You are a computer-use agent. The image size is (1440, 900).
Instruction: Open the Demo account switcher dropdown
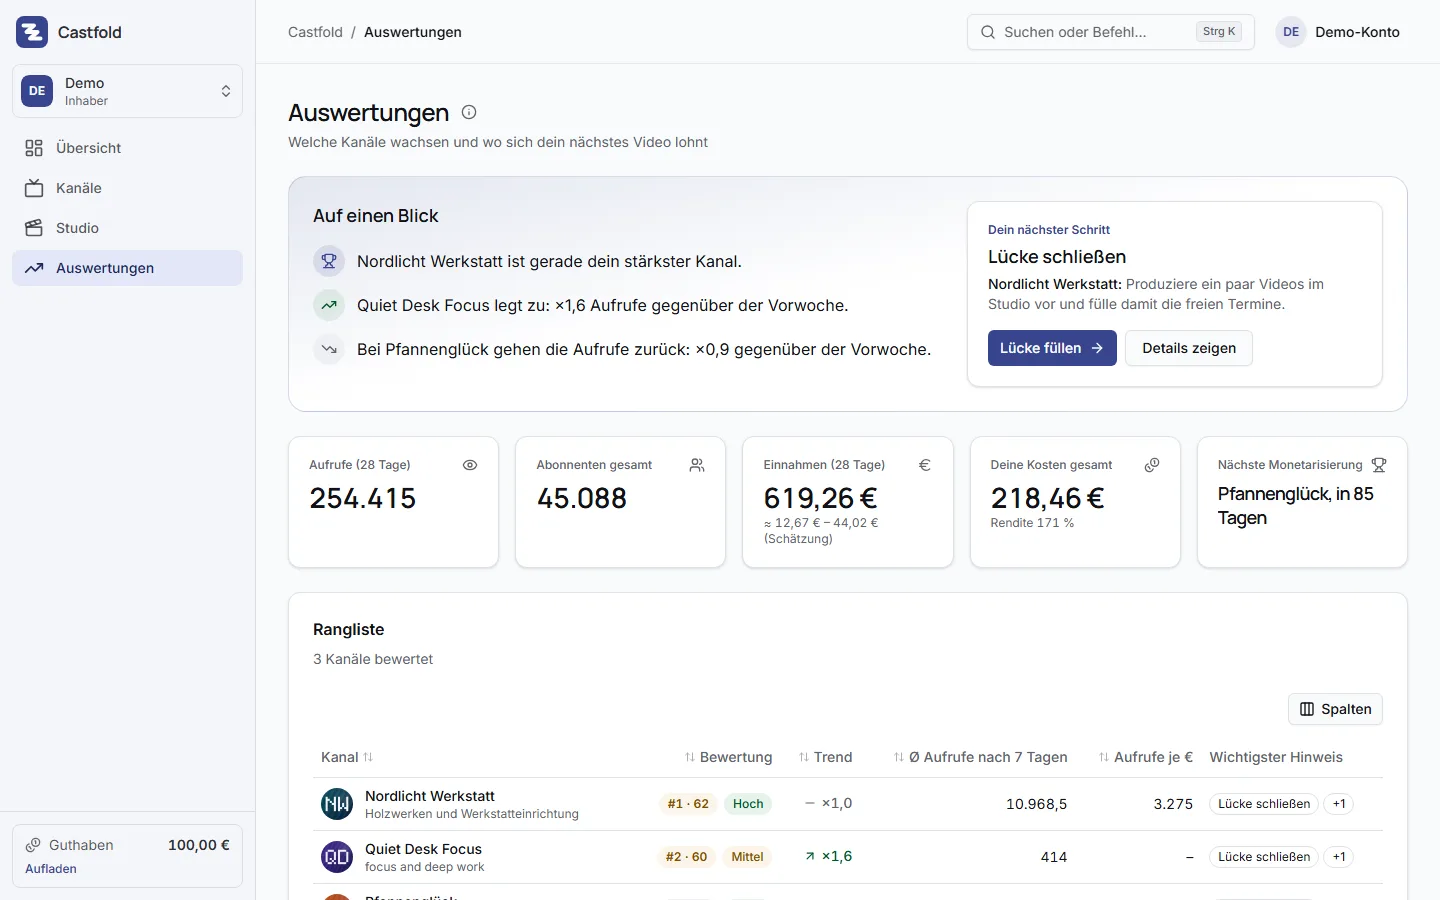(127, 91)
